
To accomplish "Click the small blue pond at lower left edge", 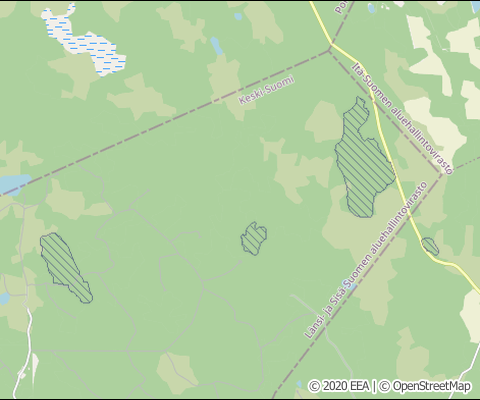I will click(4, 298).
